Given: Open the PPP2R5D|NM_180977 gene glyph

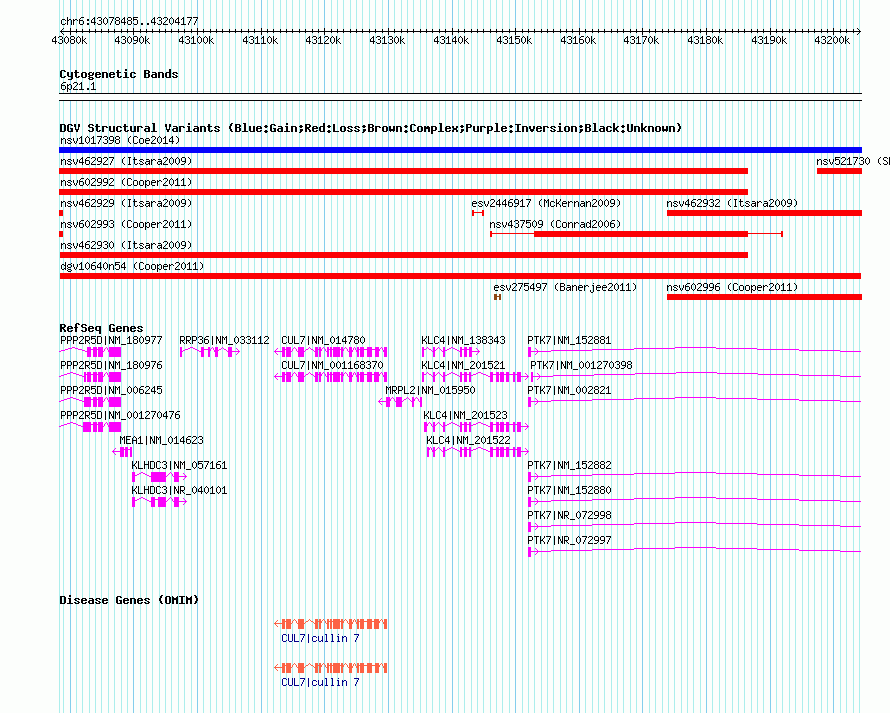Looking at the screenshot, I should (90, 352).
